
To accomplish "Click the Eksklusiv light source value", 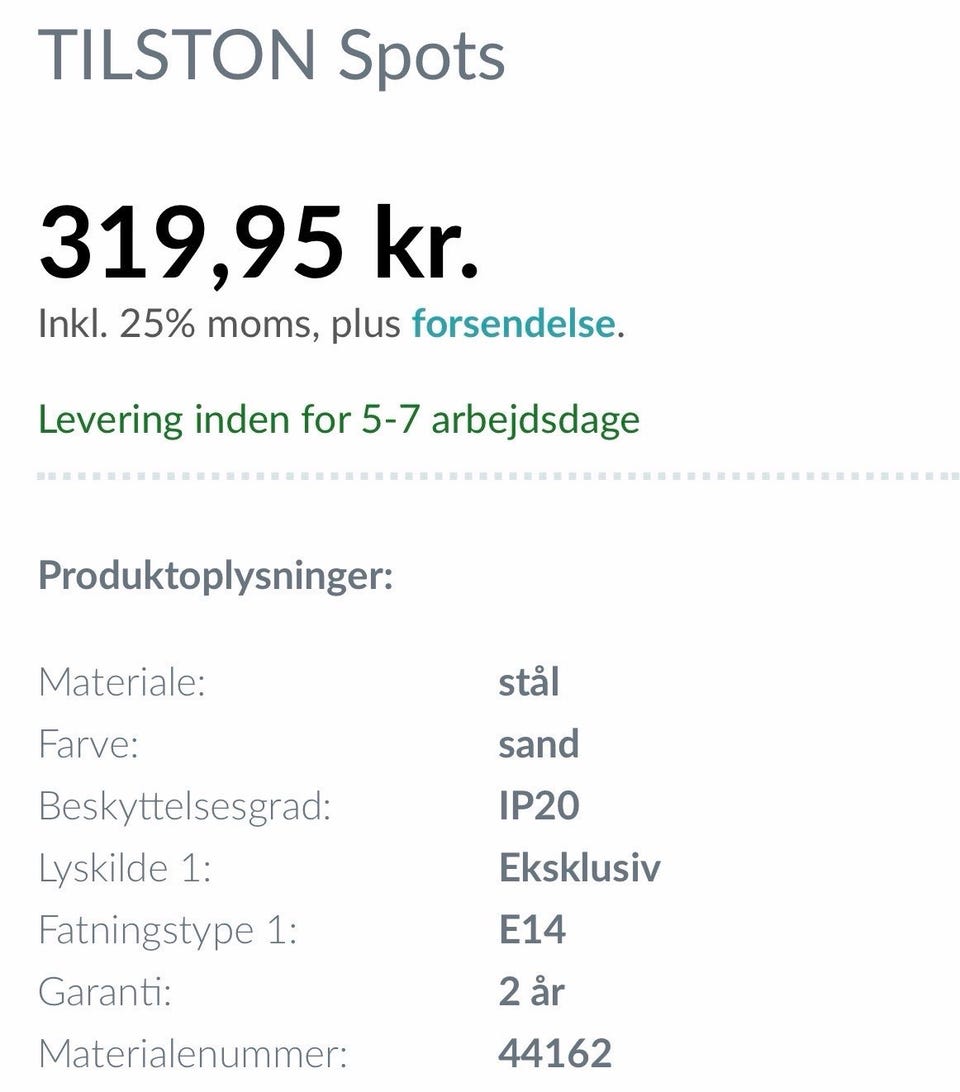I will pos(579,868).
